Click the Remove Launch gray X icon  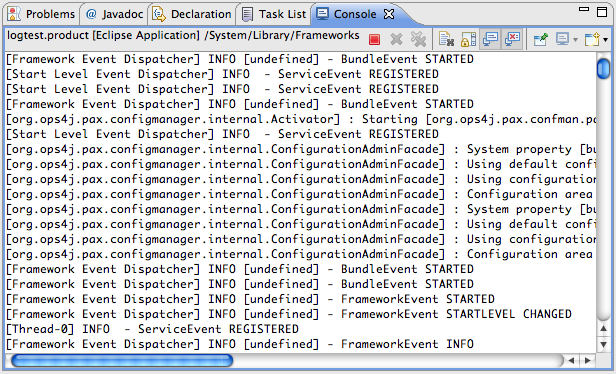[x=396, y=39]
